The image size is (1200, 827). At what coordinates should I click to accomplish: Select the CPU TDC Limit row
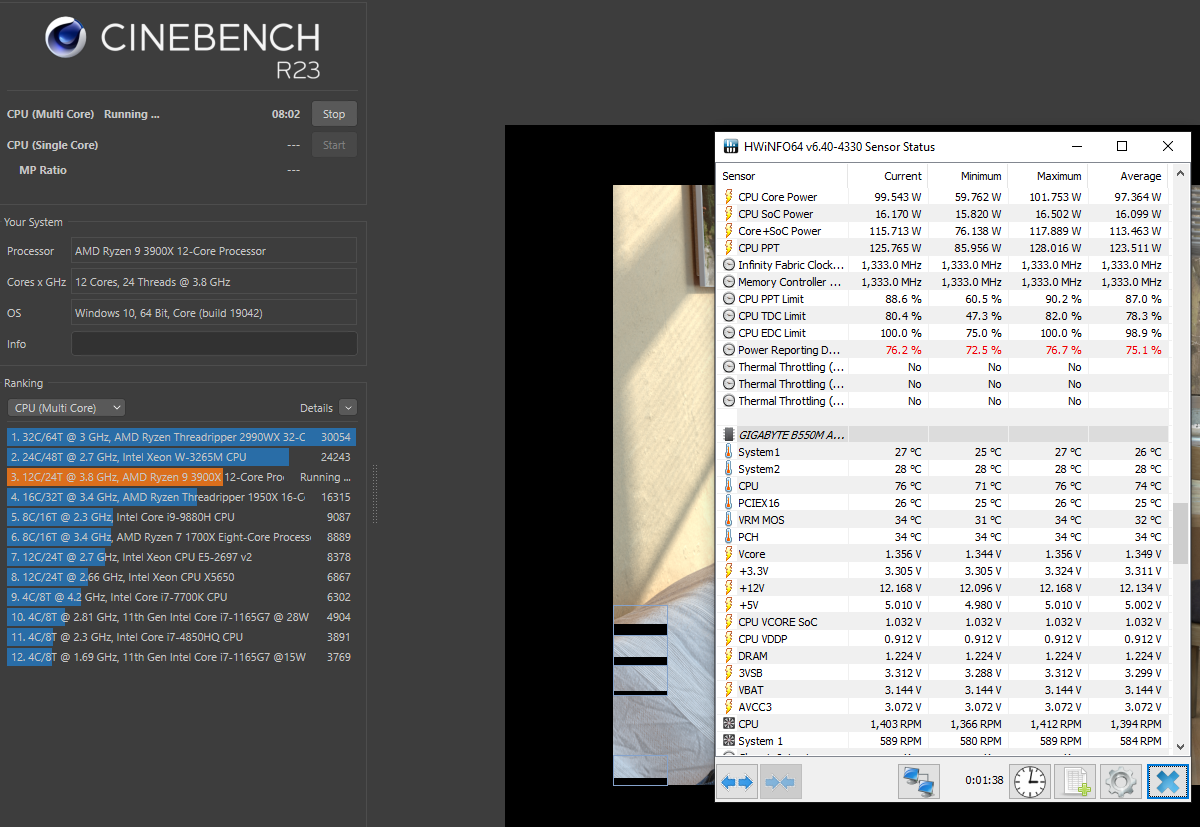(x=943, y=316)
